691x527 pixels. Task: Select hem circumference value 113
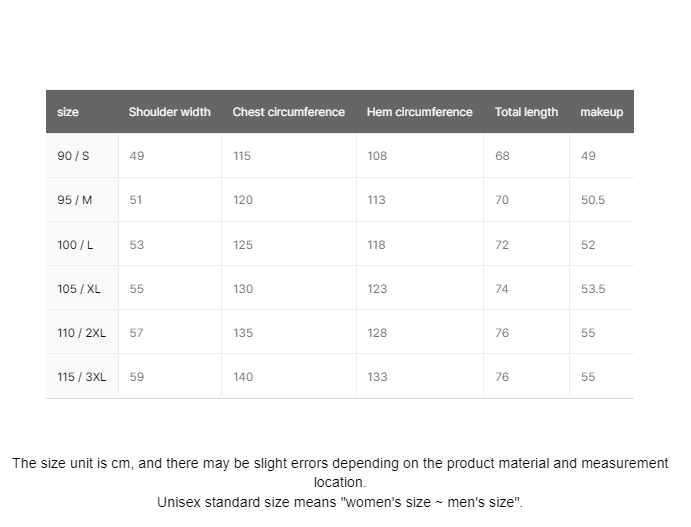point(377,200)
